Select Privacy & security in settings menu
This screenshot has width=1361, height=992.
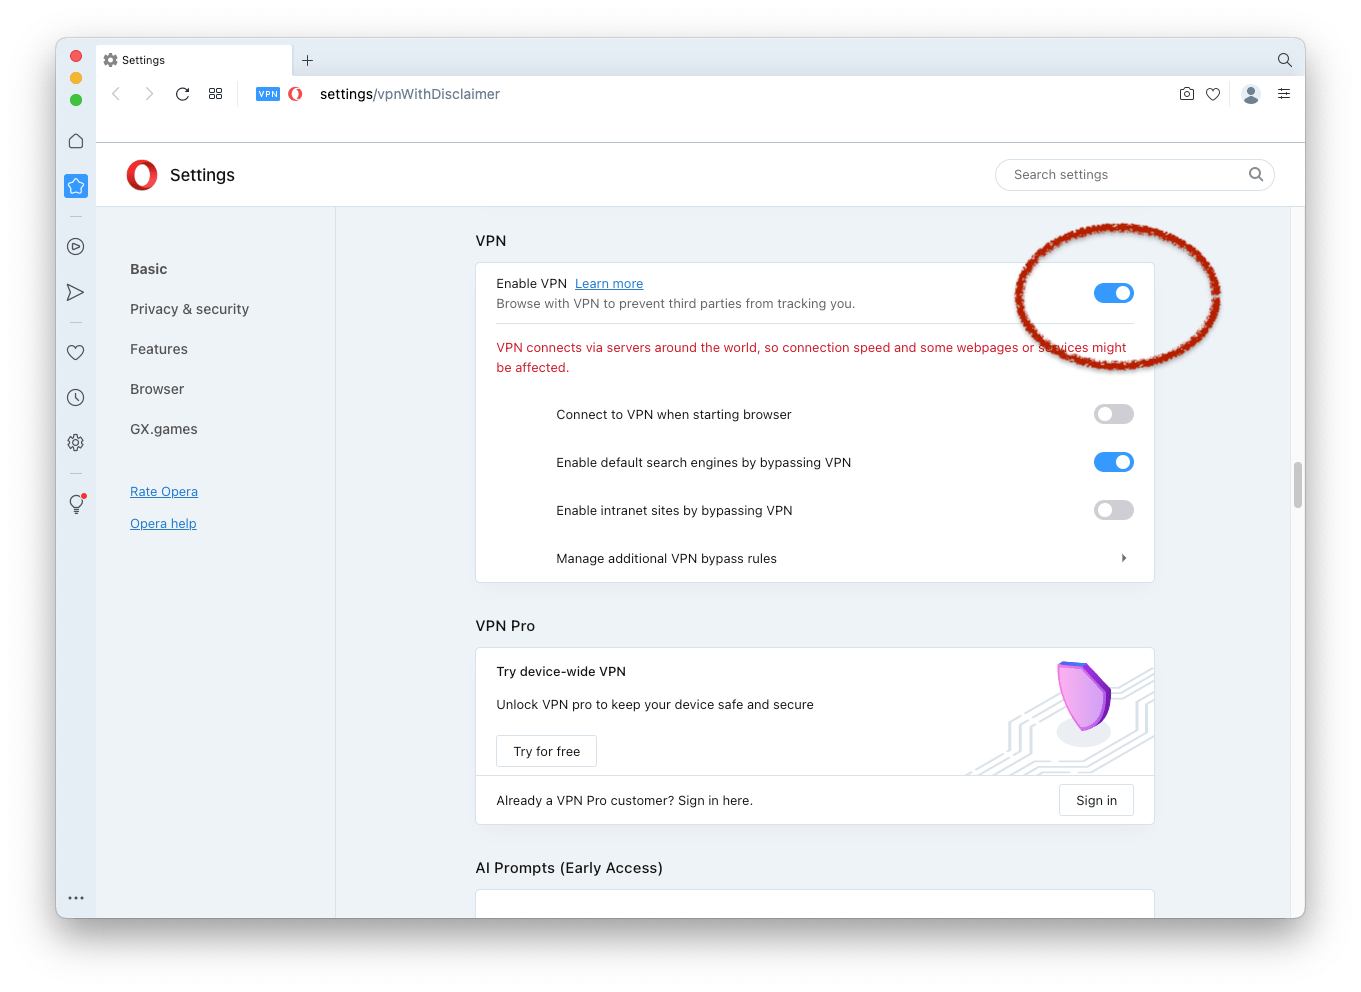click(x=189, y=309)
